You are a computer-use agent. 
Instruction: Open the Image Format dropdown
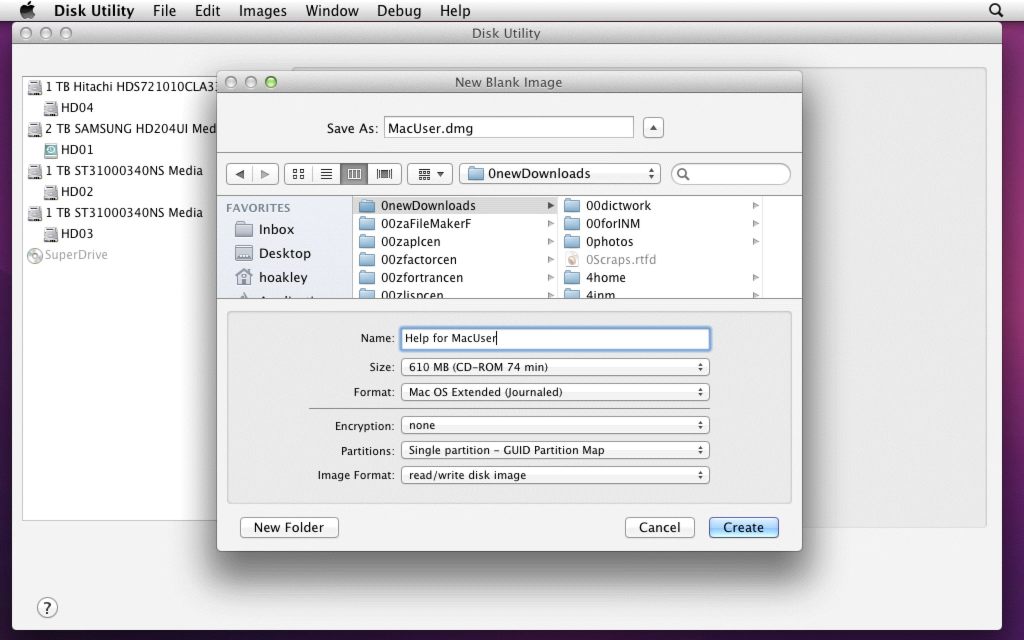[x=555, y=475]
